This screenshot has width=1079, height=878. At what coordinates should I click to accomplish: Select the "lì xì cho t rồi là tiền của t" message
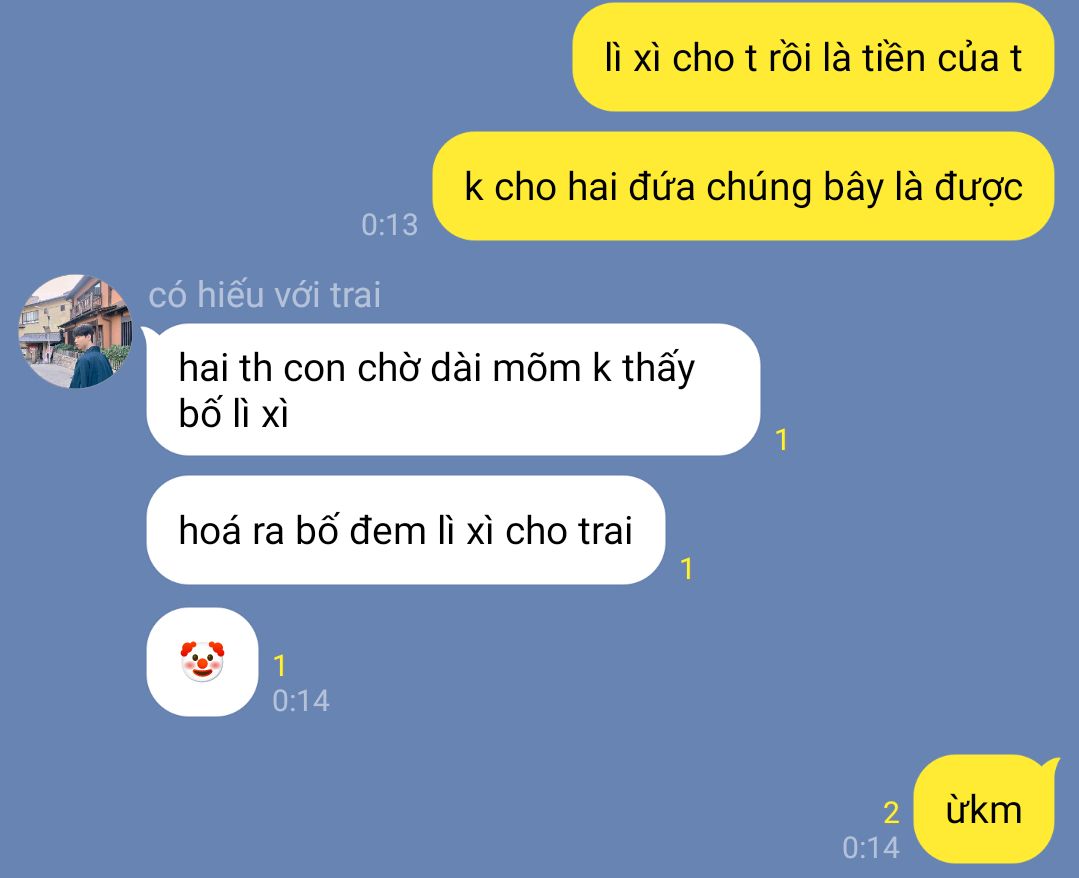tap(813, 57)
